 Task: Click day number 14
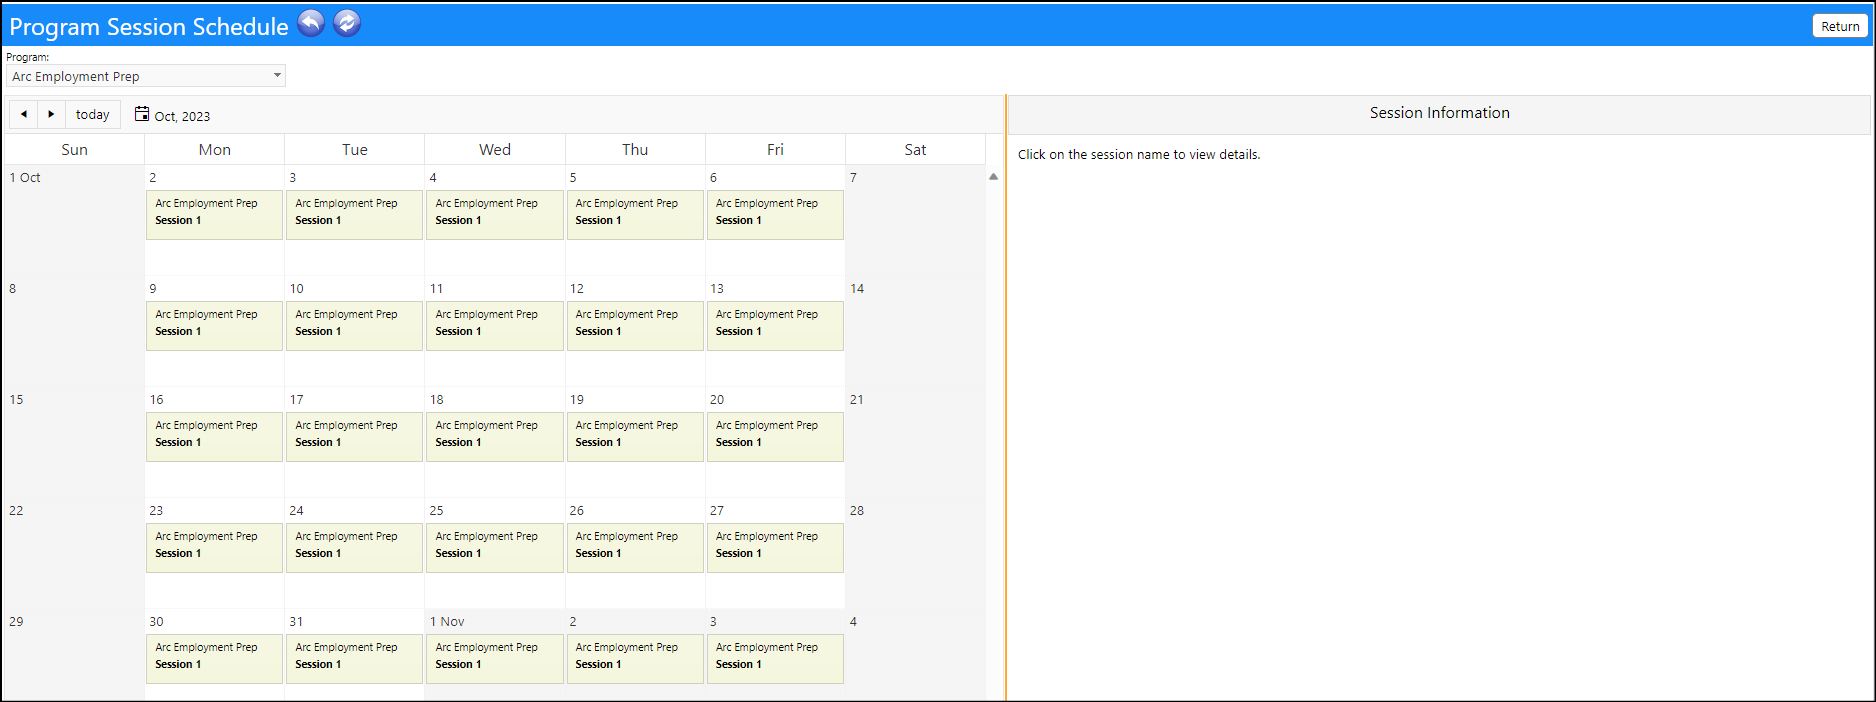pos(857,288)
